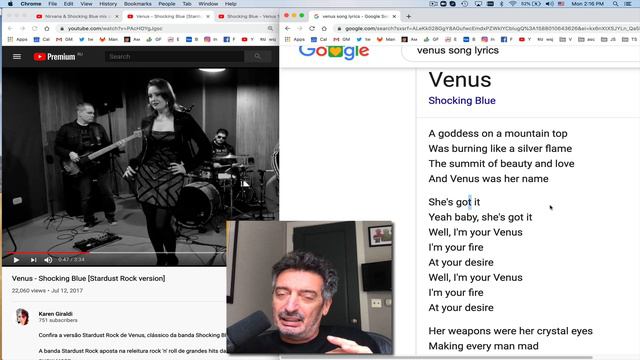Open Gmail GM bookmark in YouTube window
This screenshot has height=360, width=640.
64,40
